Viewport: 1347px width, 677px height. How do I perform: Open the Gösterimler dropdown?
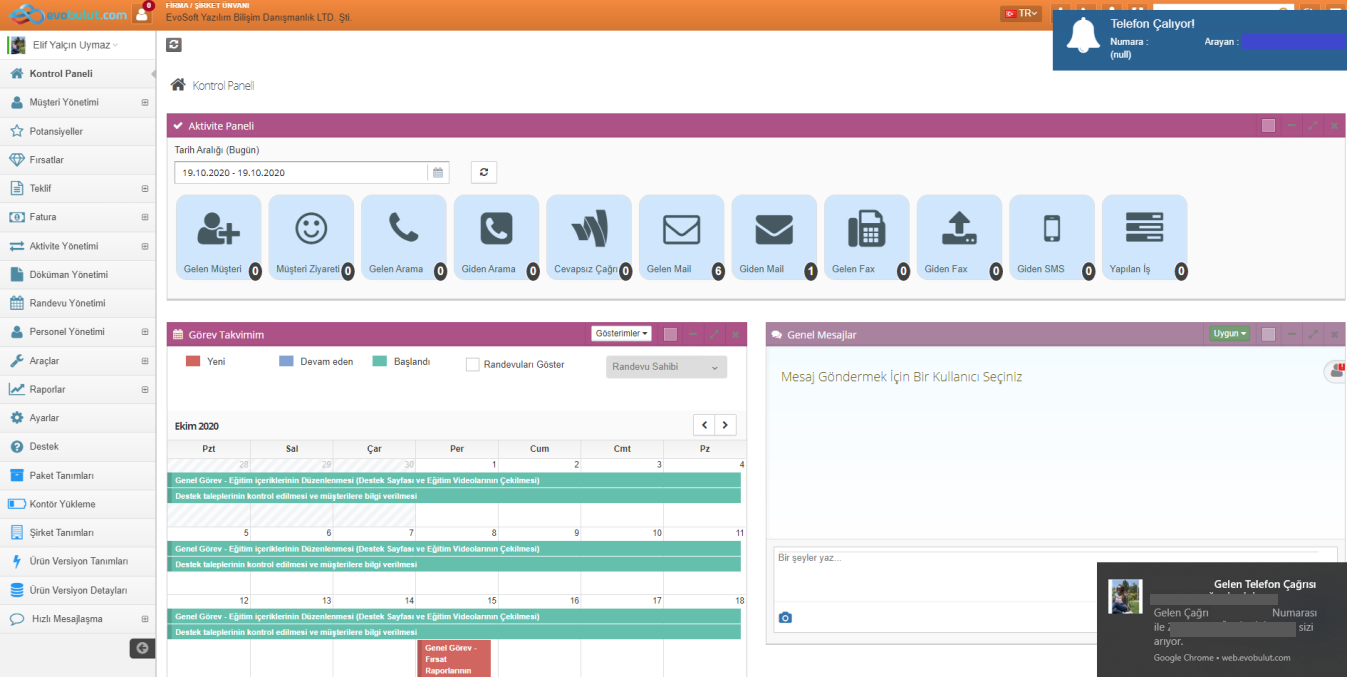click(x=622, y=334)
